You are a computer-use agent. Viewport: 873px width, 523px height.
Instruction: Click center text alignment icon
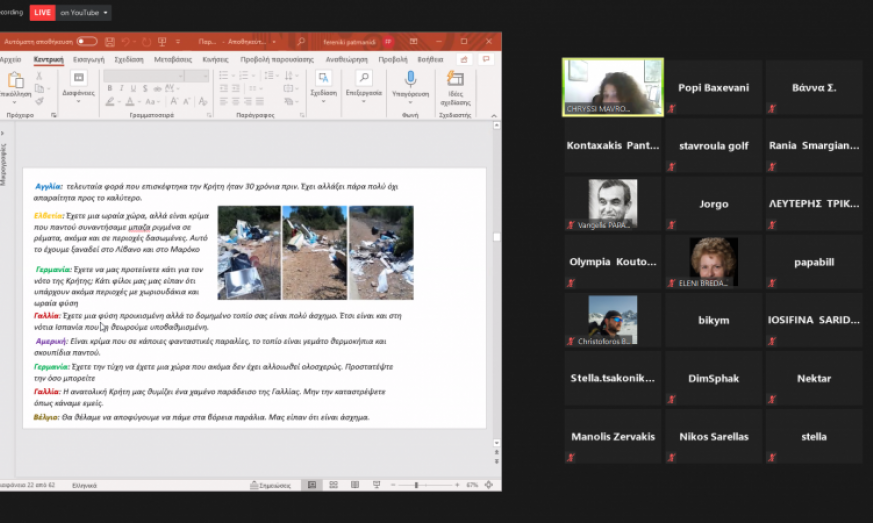pos(236,101)
